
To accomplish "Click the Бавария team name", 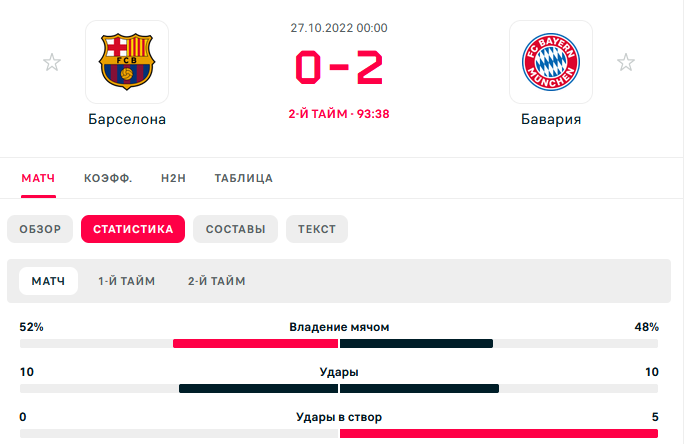I will 551,119.
